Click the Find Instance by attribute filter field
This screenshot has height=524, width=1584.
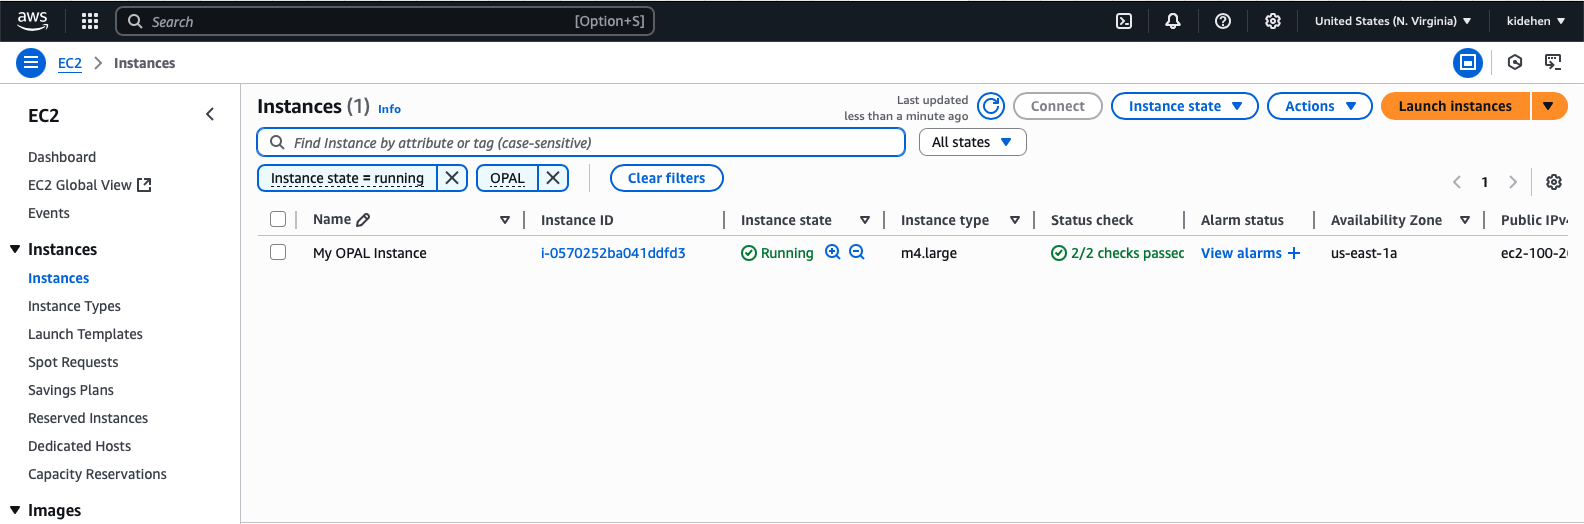[581, 142]
